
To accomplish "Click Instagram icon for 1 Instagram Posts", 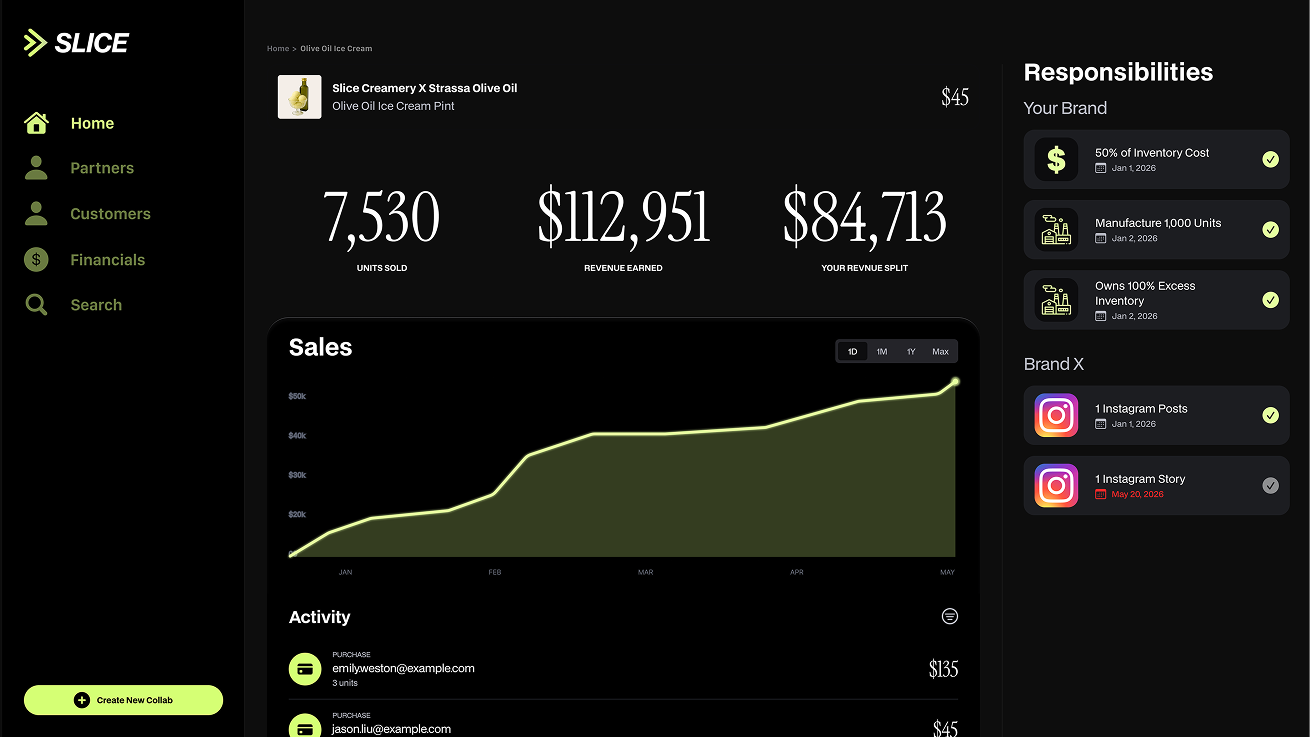I will coord(1056,415).
